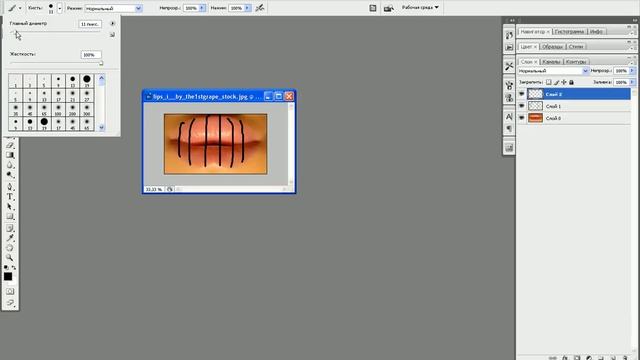The image size is (640, 360).
Task: Select the Gradient tool in toolbox
Action: 10,155
